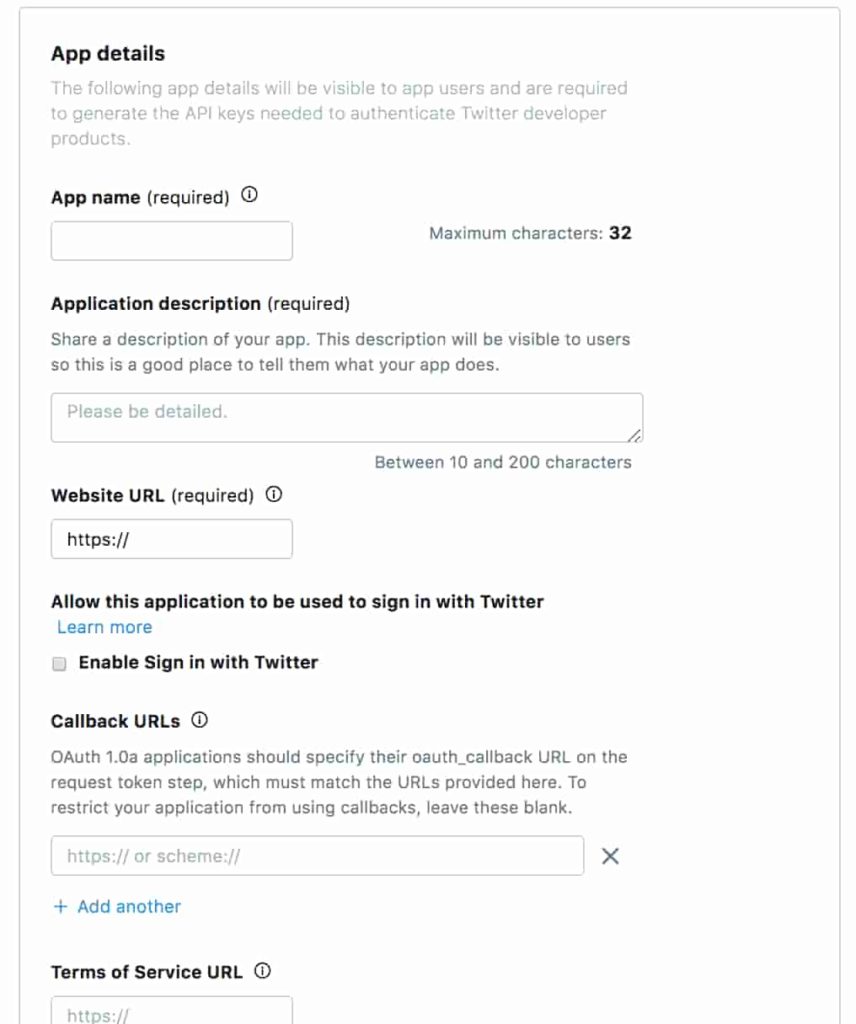Click the Callback URLs heading label
This screenshot has height=1024, width=856.
(115, 721)
